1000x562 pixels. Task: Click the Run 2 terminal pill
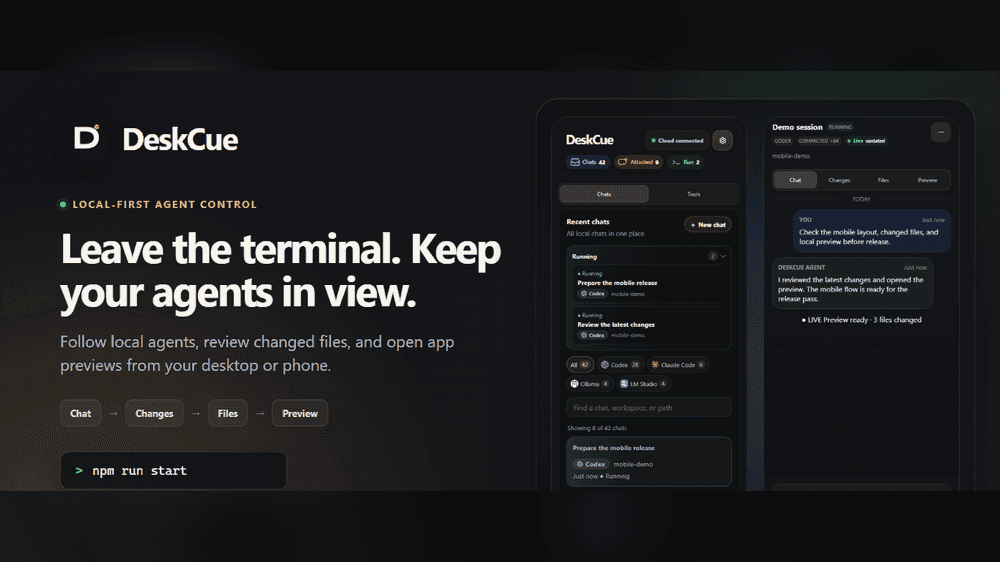686,162
